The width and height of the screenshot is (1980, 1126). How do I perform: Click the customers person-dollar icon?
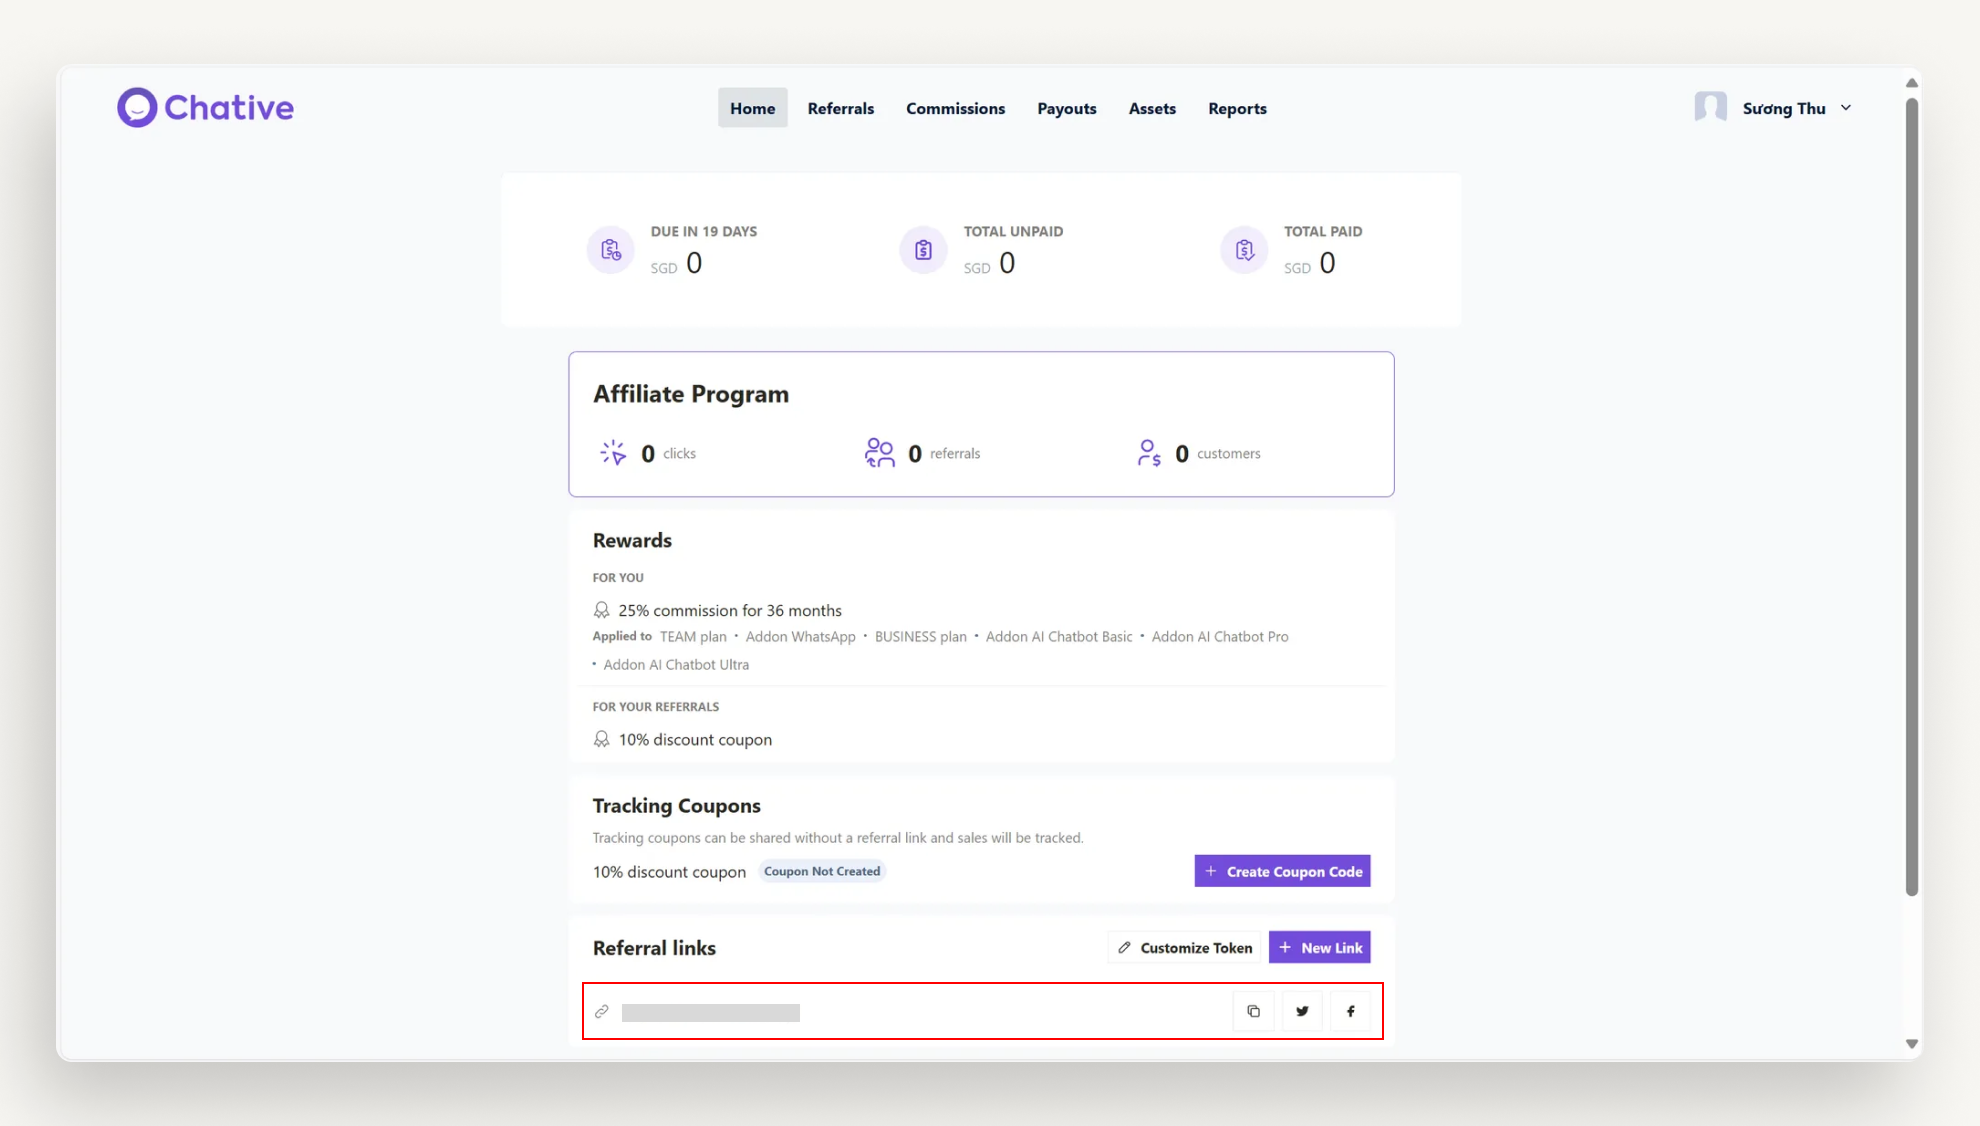point(1148,453)
